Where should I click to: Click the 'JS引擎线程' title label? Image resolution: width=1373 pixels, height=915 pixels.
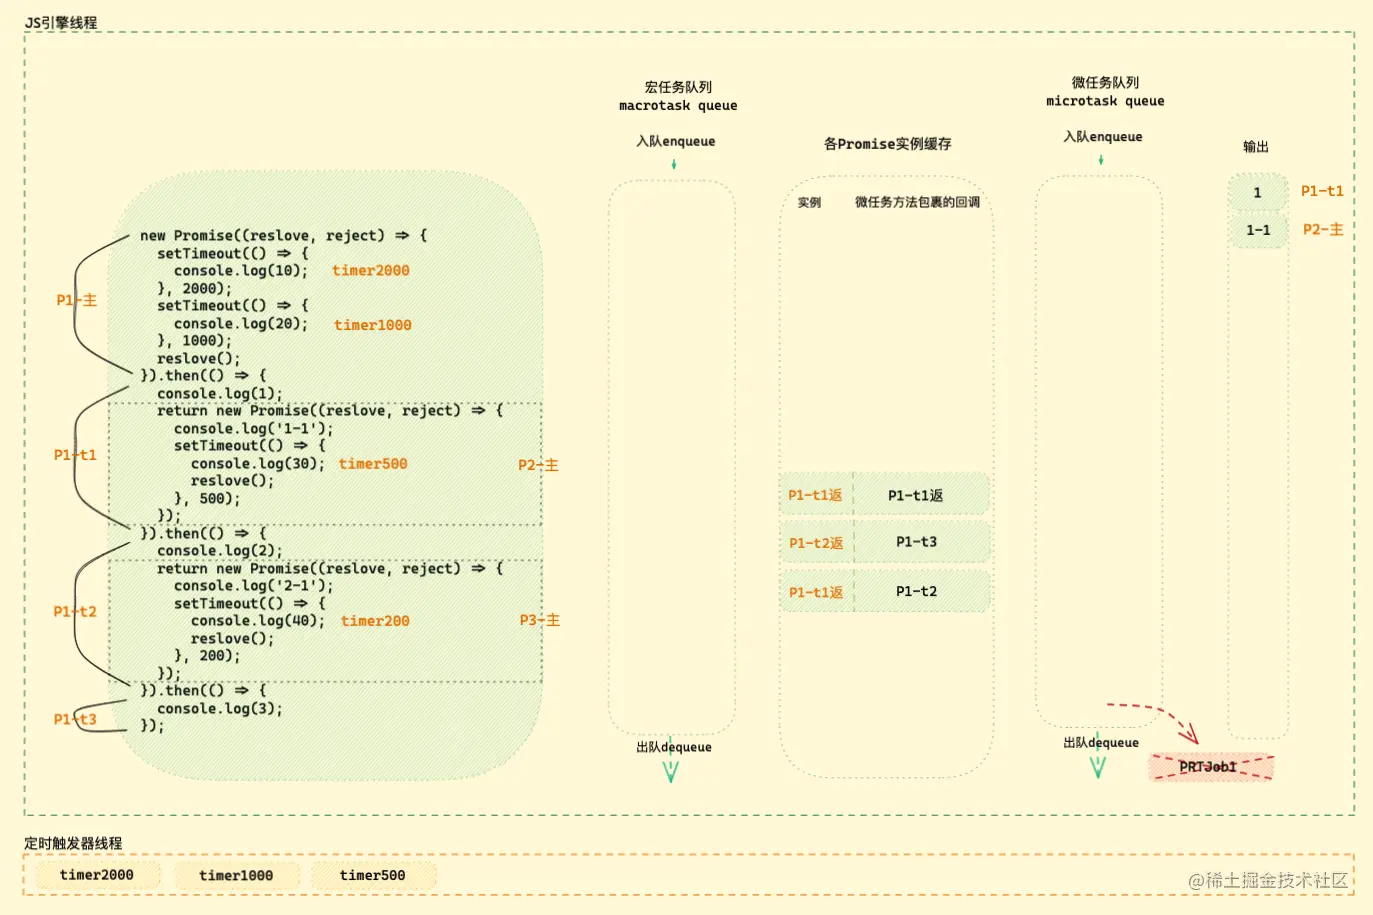pos(61,22)
